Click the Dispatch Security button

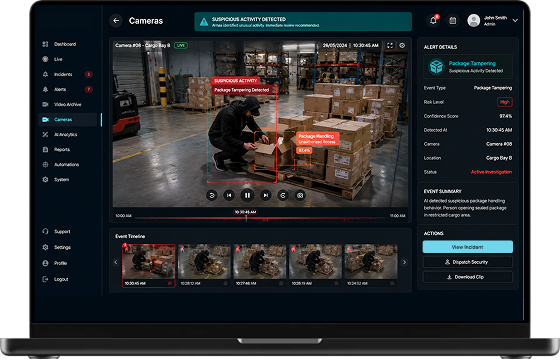click(x=468, y=262)
